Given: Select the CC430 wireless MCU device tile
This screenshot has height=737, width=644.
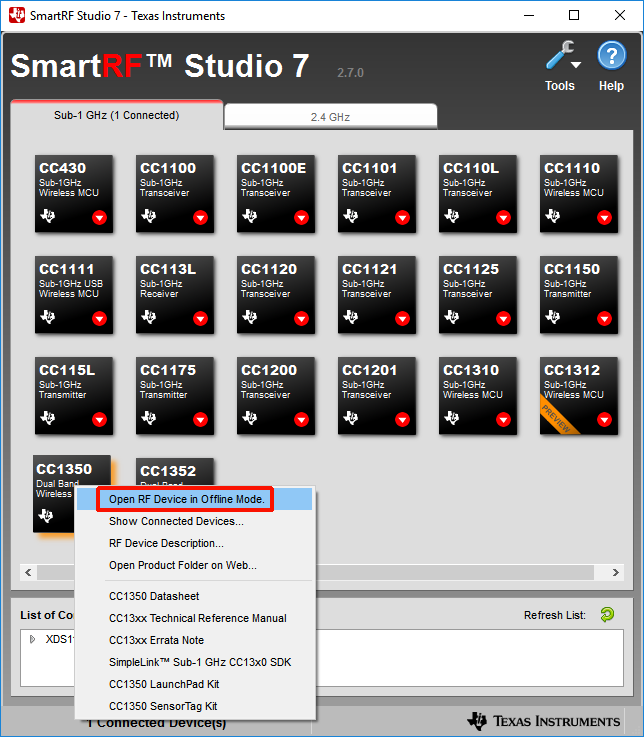Looking at the screenshot, I should tap(73, 193).
